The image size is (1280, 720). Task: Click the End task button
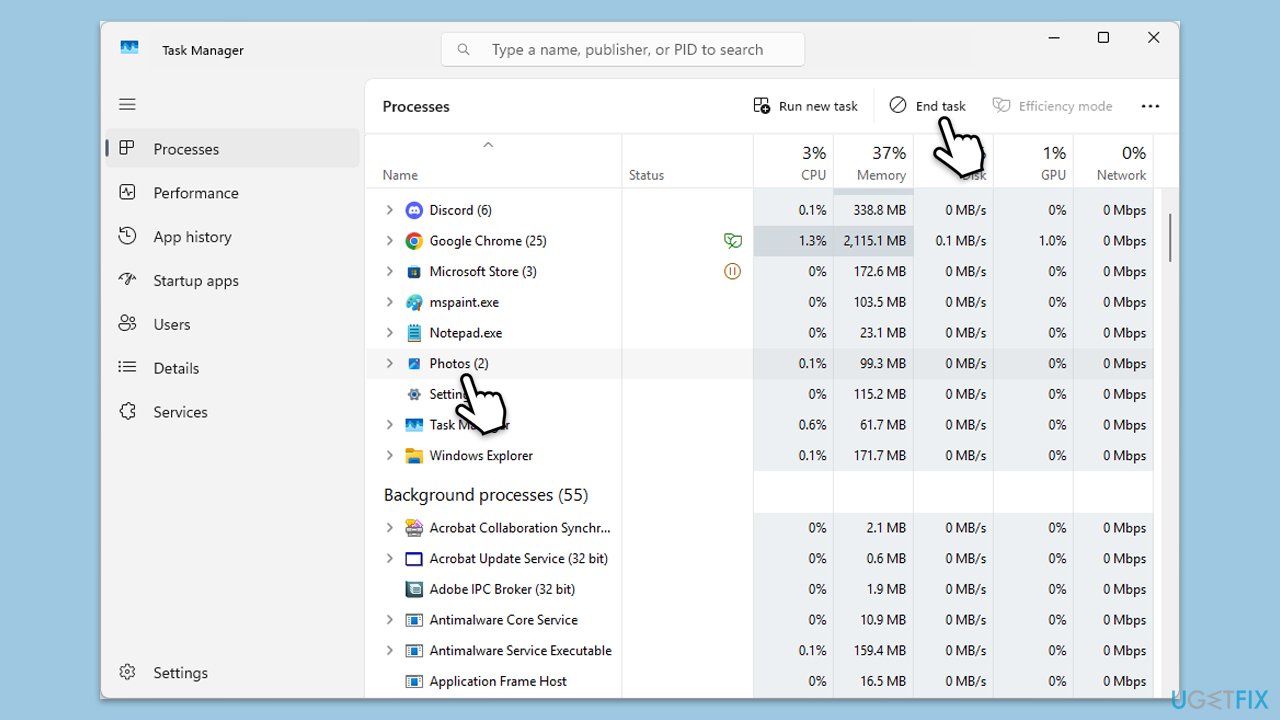(x=928, y=106)
